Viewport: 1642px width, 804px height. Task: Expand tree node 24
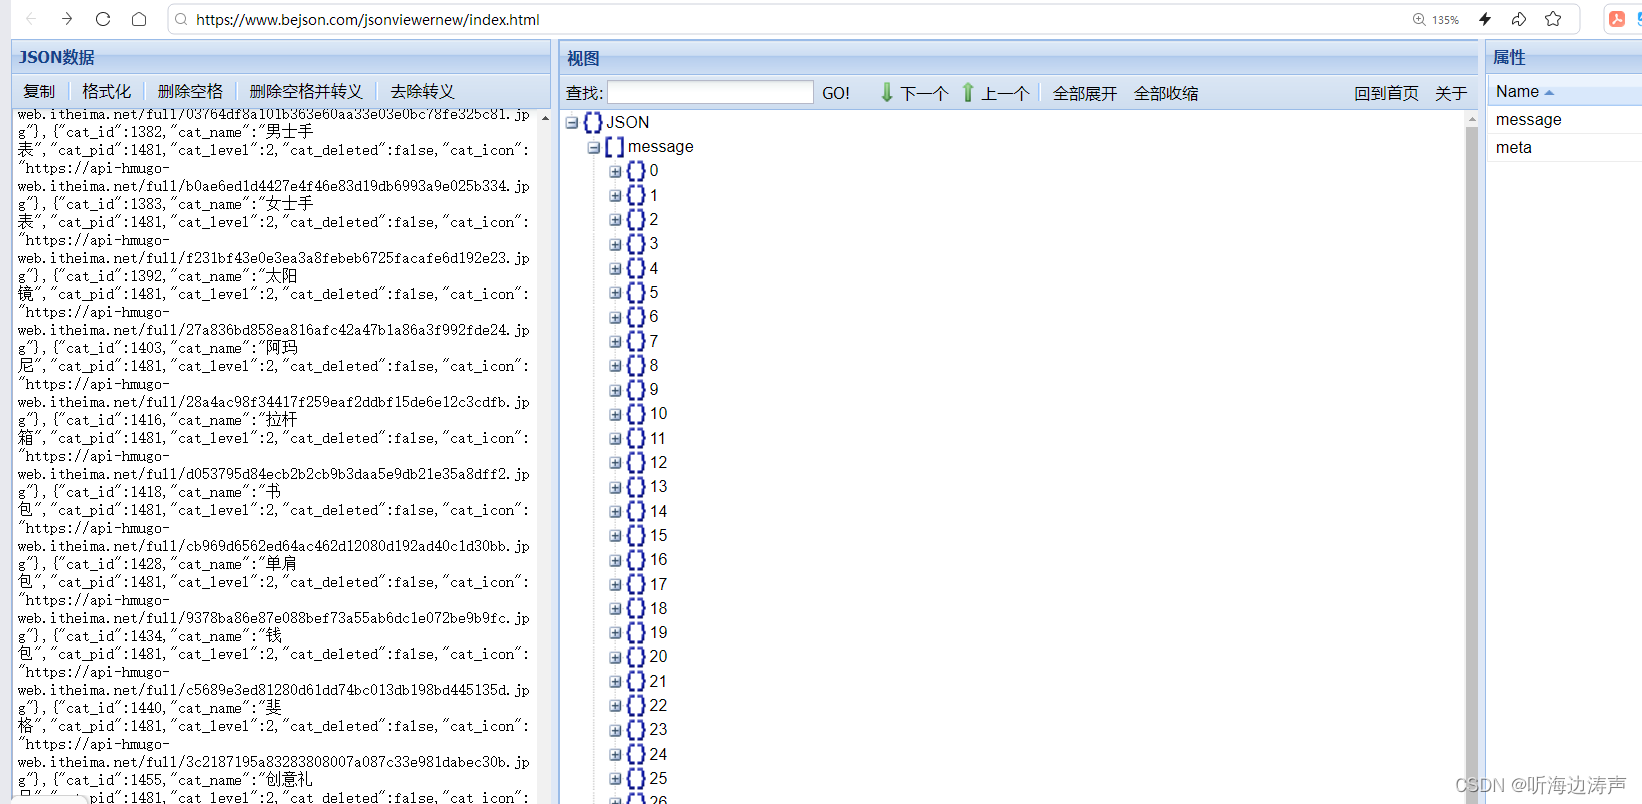(615, 755)
